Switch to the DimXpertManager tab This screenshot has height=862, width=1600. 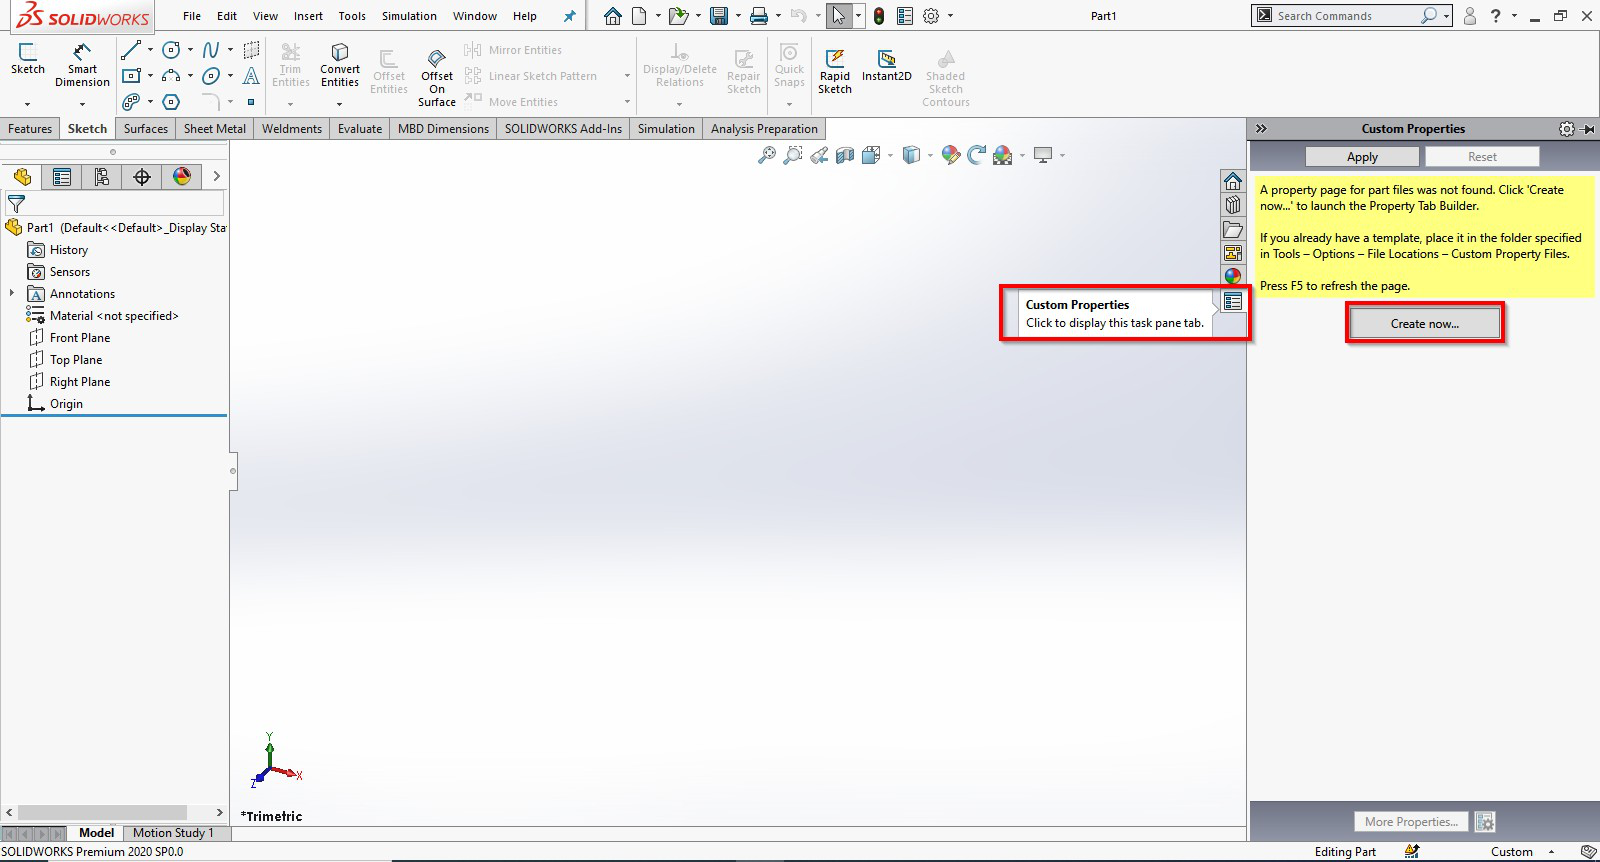(x=142, y=177)
